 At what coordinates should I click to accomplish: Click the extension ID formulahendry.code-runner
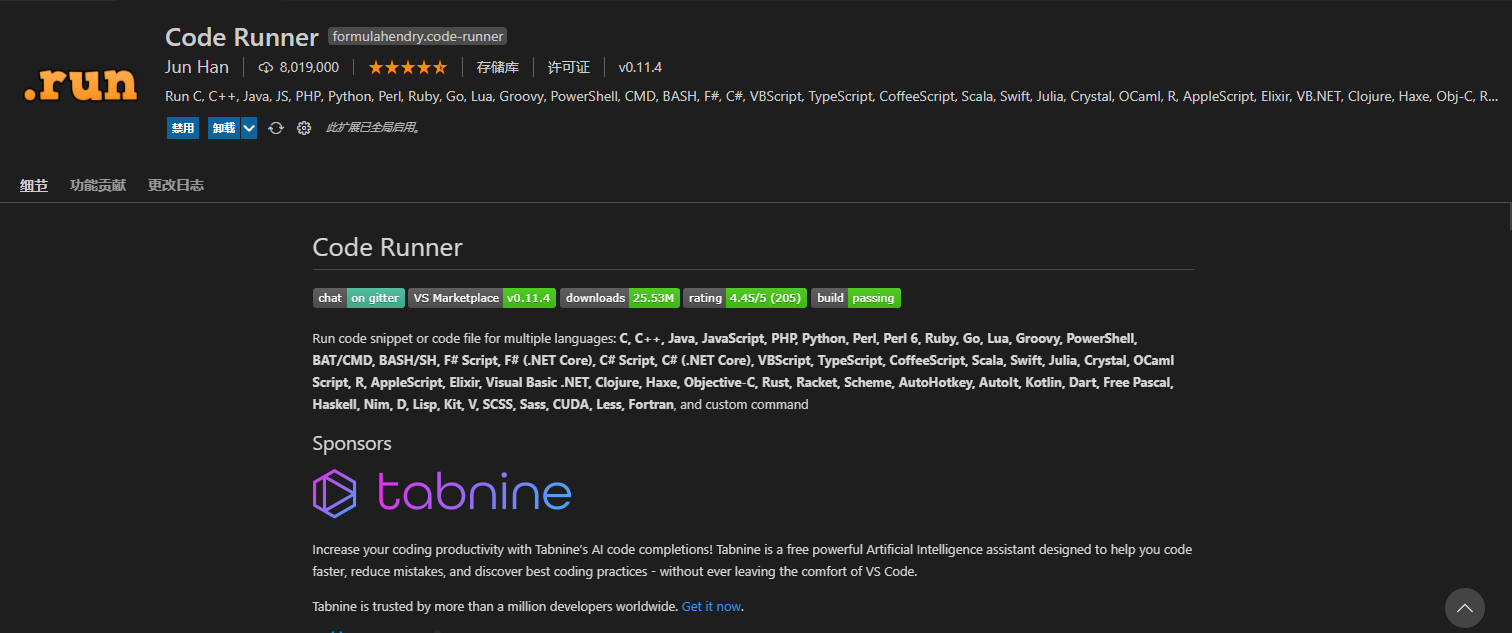pyautogui.click(x=418, y=37)
